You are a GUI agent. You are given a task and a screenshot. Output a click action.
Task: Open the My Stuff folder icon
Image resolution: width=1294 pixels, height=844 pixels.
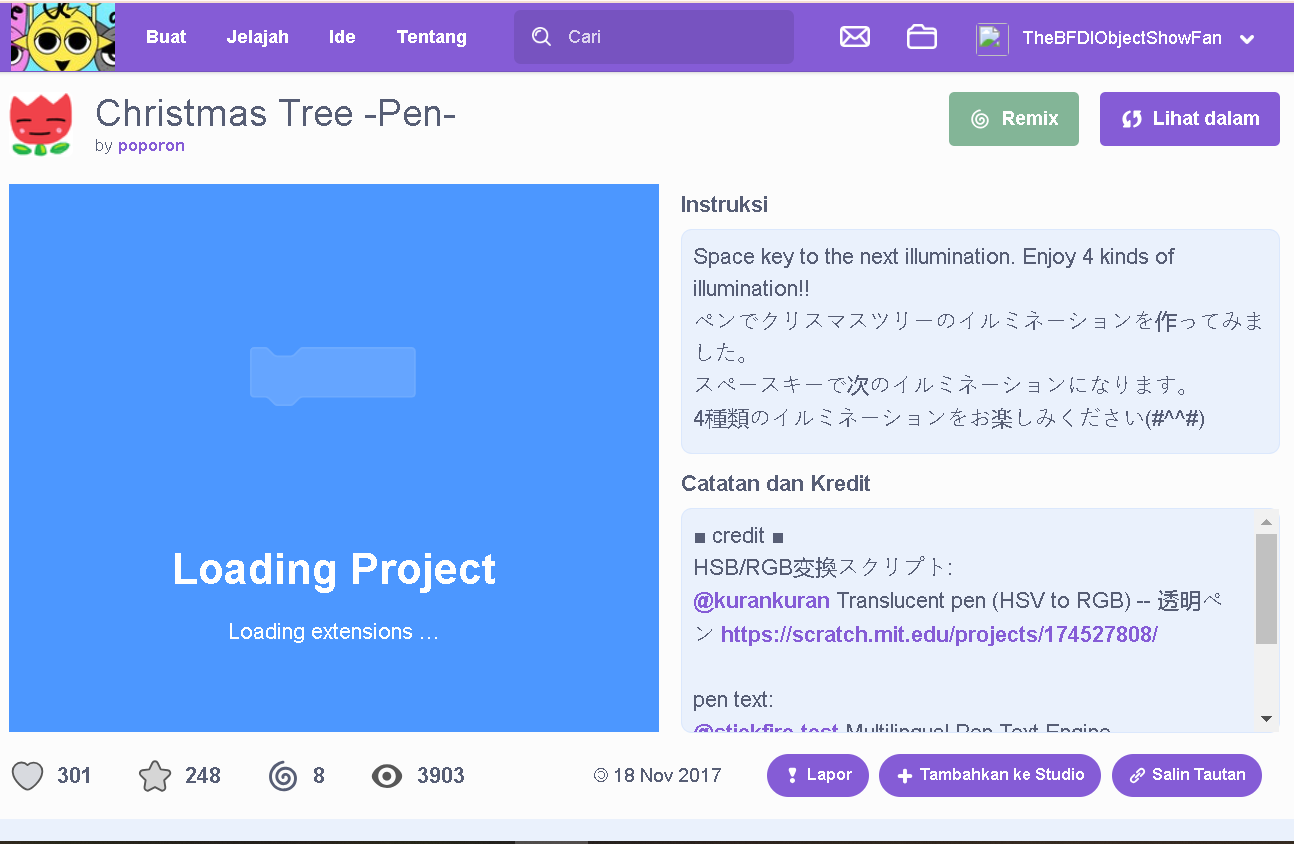click(x=921, y=37)
